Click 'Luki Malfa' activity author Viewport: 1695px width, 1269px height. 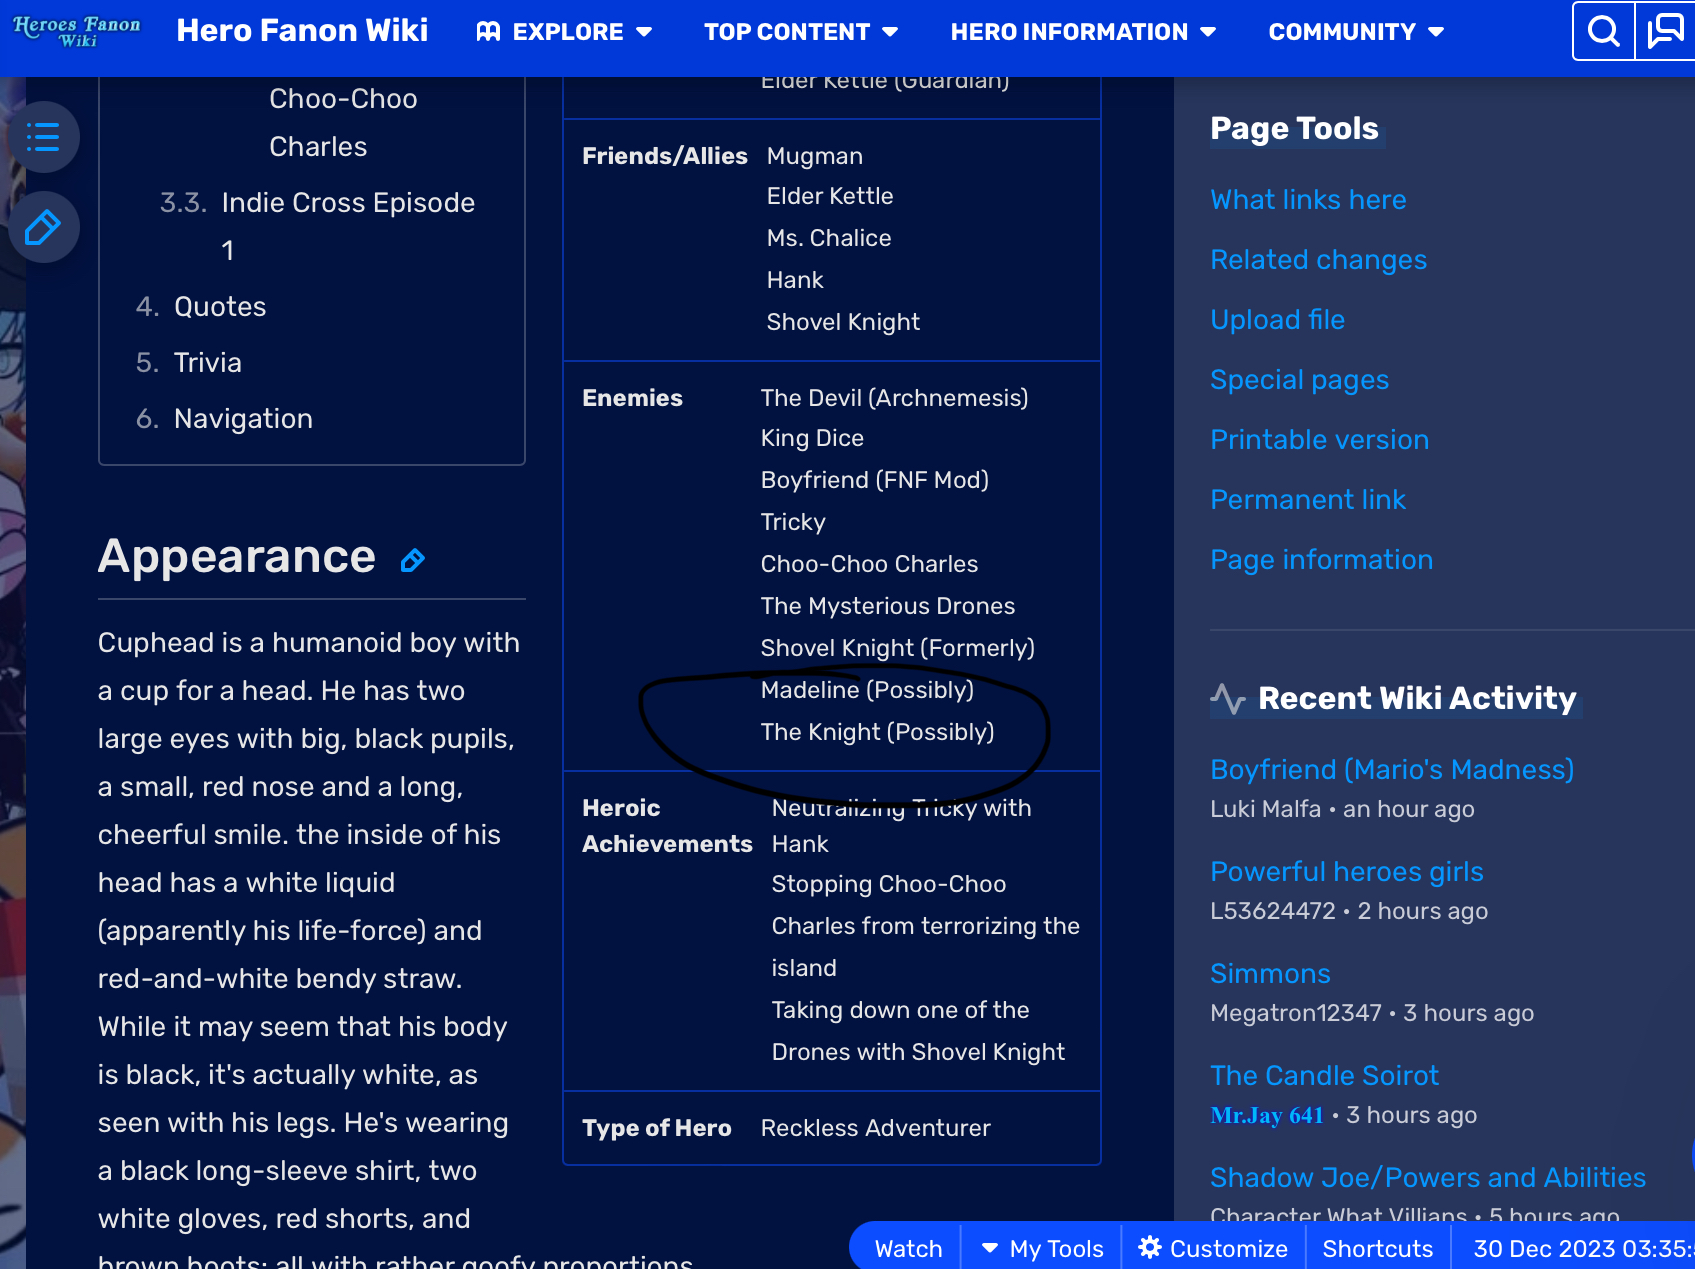(x=1265, y=809)
